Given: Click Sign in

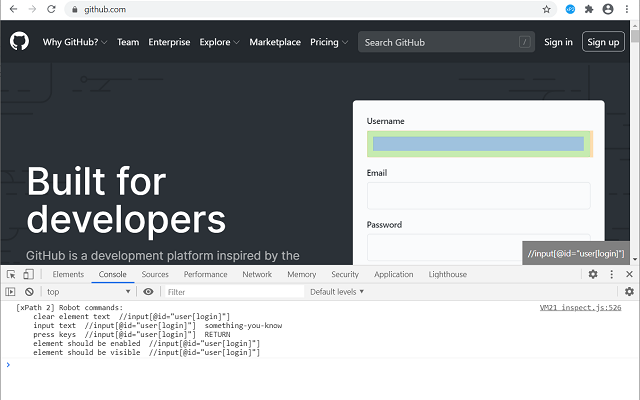Looking at the screenshot, I should tap(558, 42).
